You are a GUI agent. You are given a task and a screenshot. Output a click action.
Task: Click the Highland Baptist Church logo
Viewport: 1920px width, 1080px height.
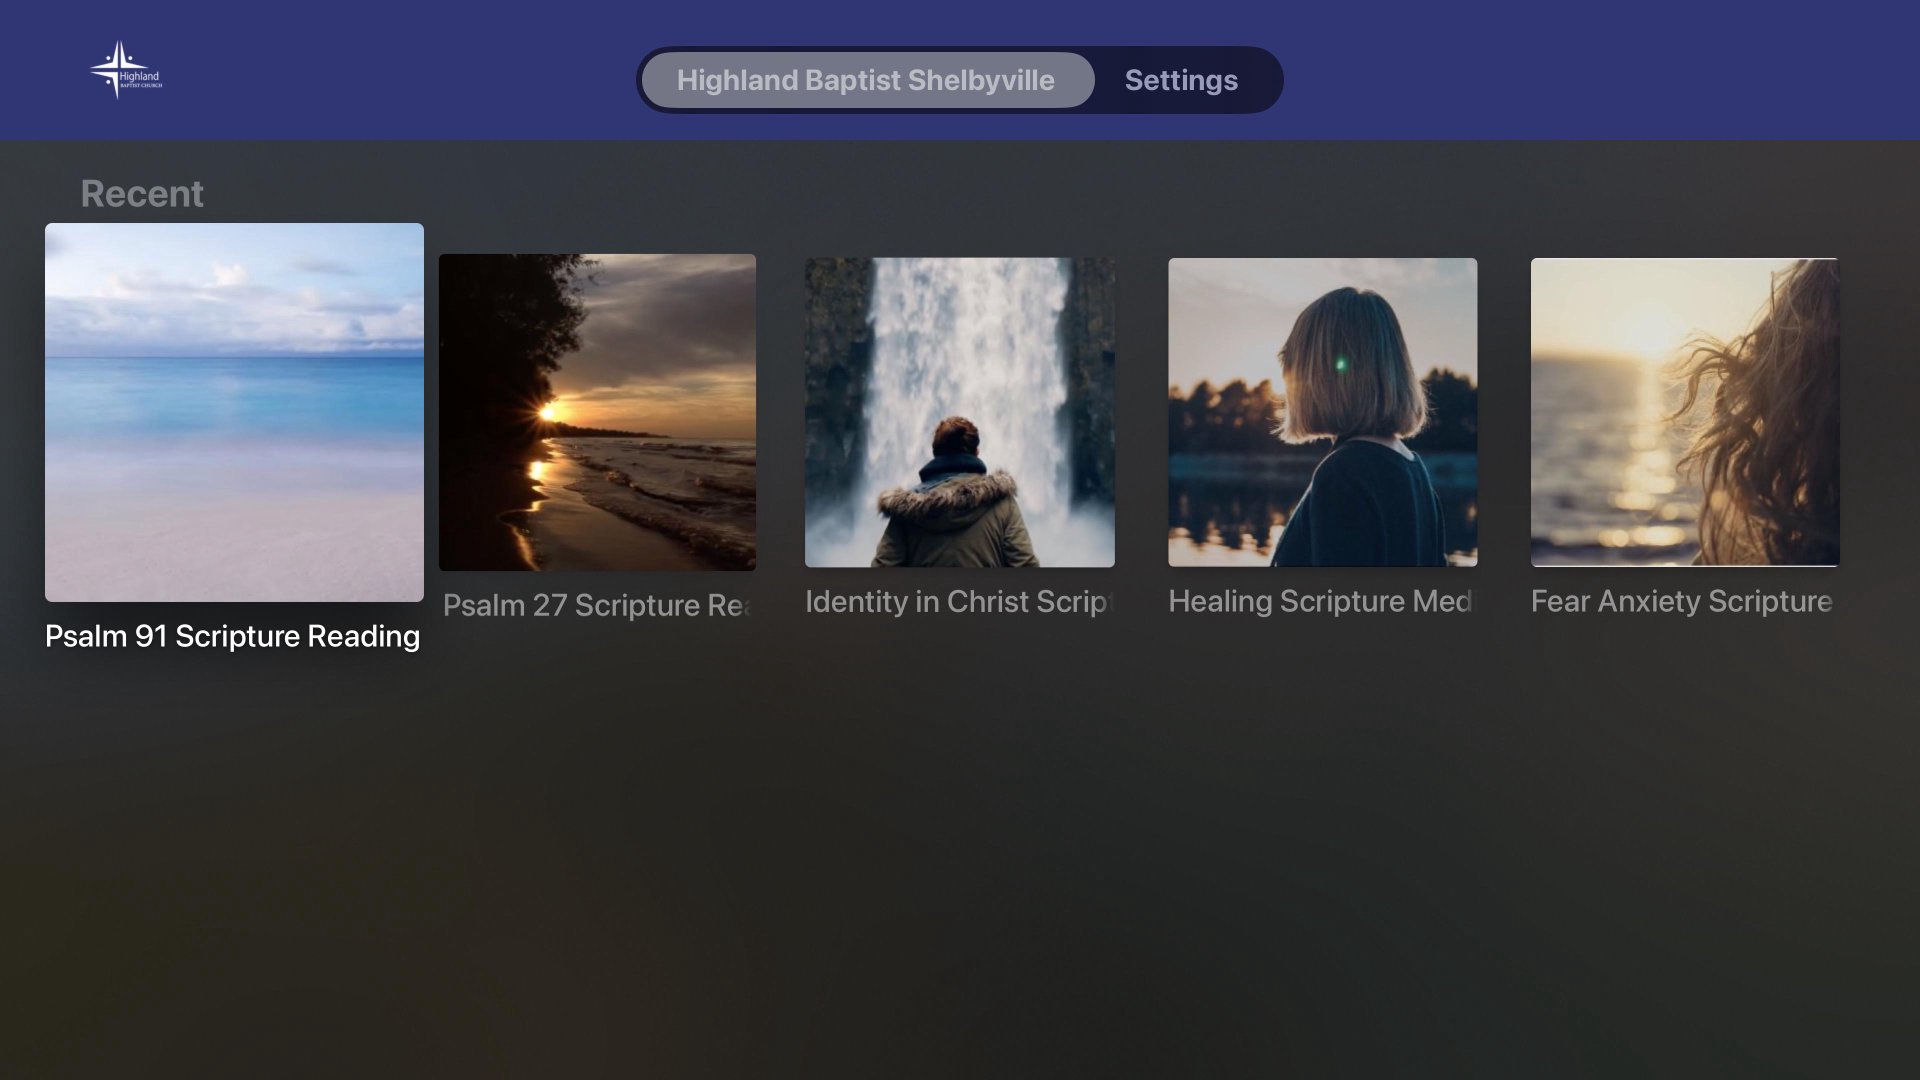coord(127,70)
